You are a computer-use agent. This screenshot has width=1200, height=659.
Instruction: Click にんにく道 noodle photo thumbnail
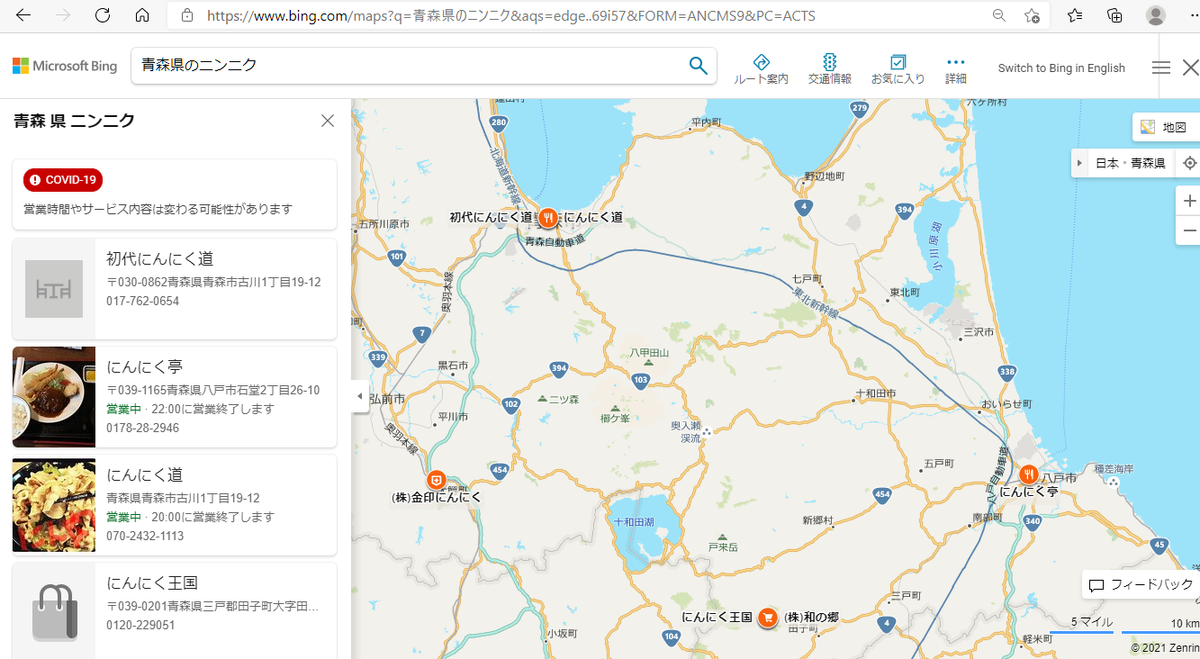54,505
